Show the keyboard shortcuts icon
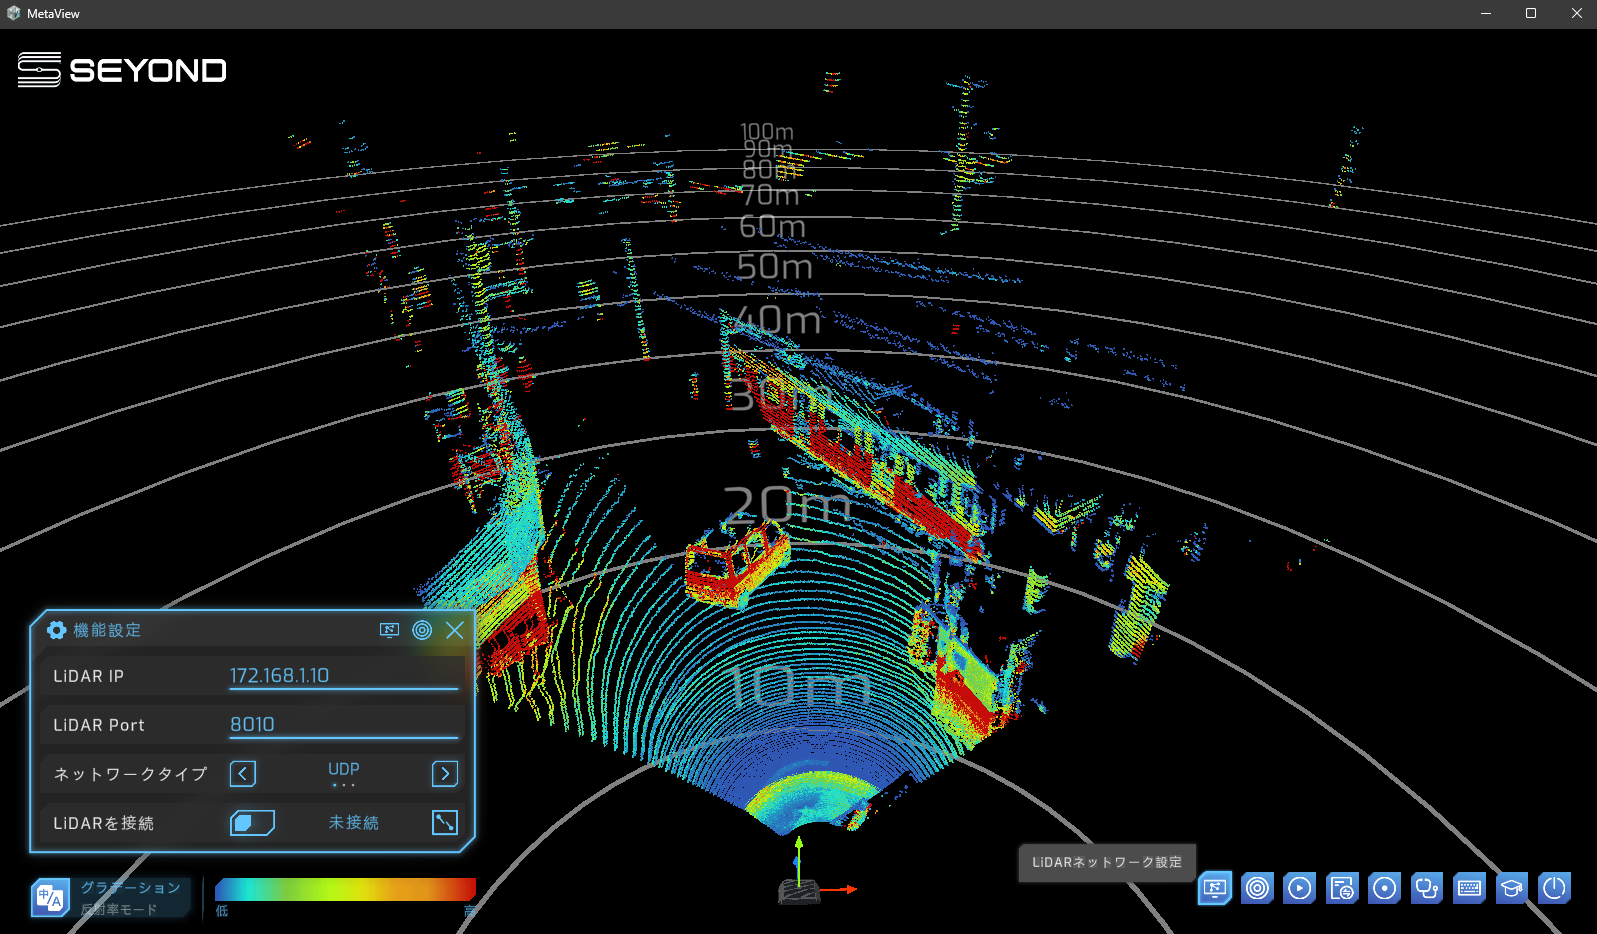The width and height of the screenshot is (1597, 934). [x=1469, y=888]
